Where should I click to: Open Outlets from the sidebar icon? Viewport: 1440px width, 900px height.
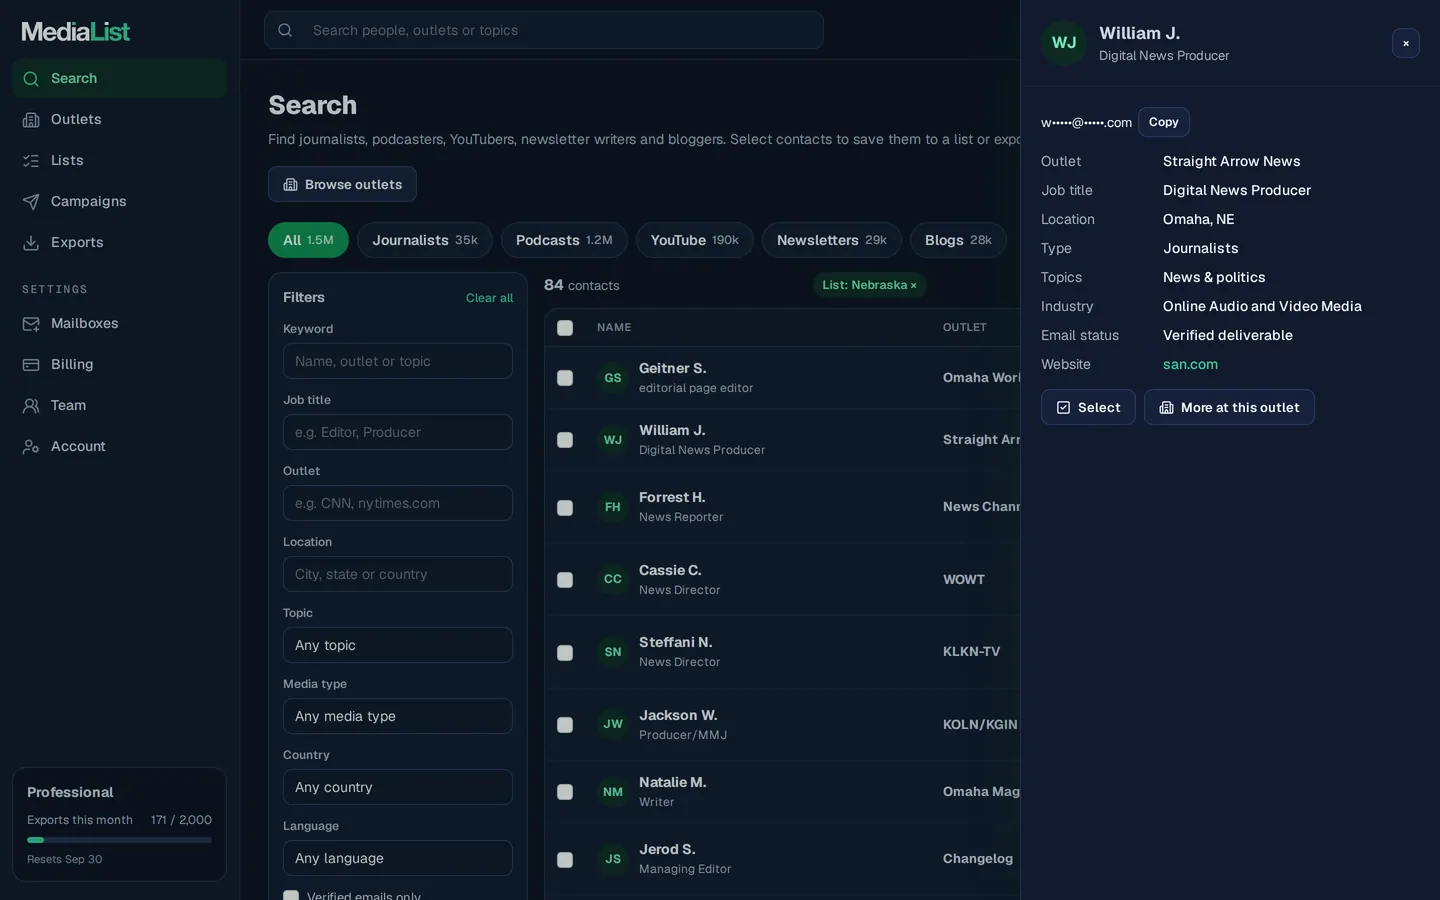click(x=31, y=120)
